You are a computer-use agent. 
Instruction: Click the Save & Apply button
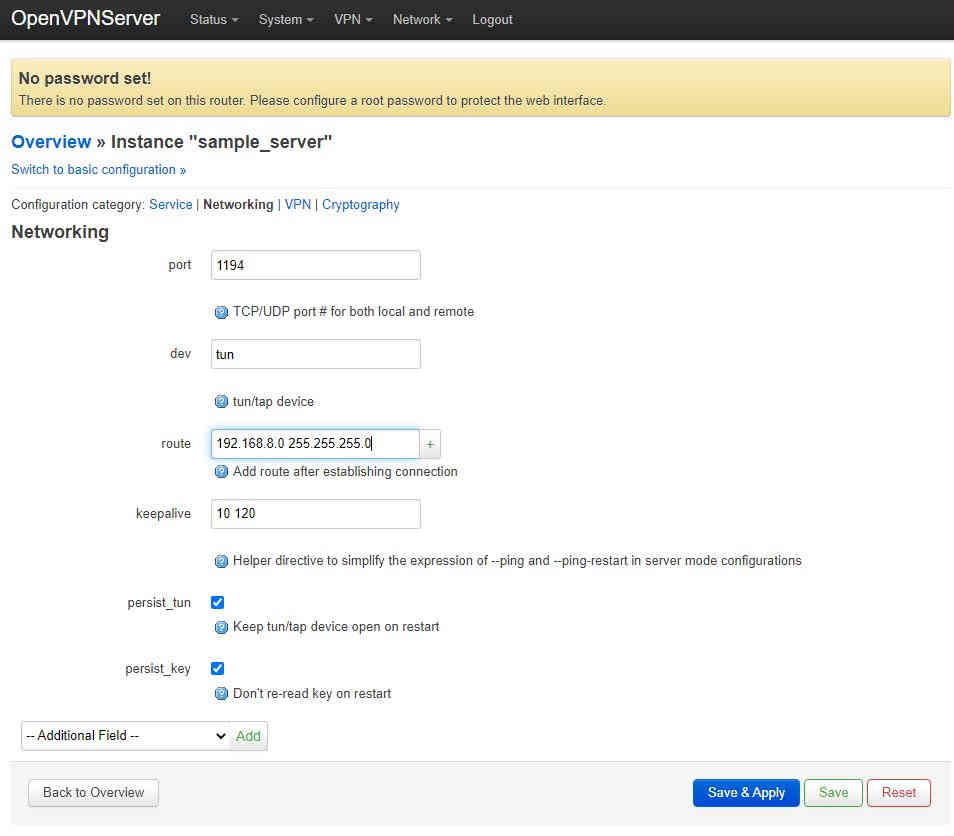(746, 793)
